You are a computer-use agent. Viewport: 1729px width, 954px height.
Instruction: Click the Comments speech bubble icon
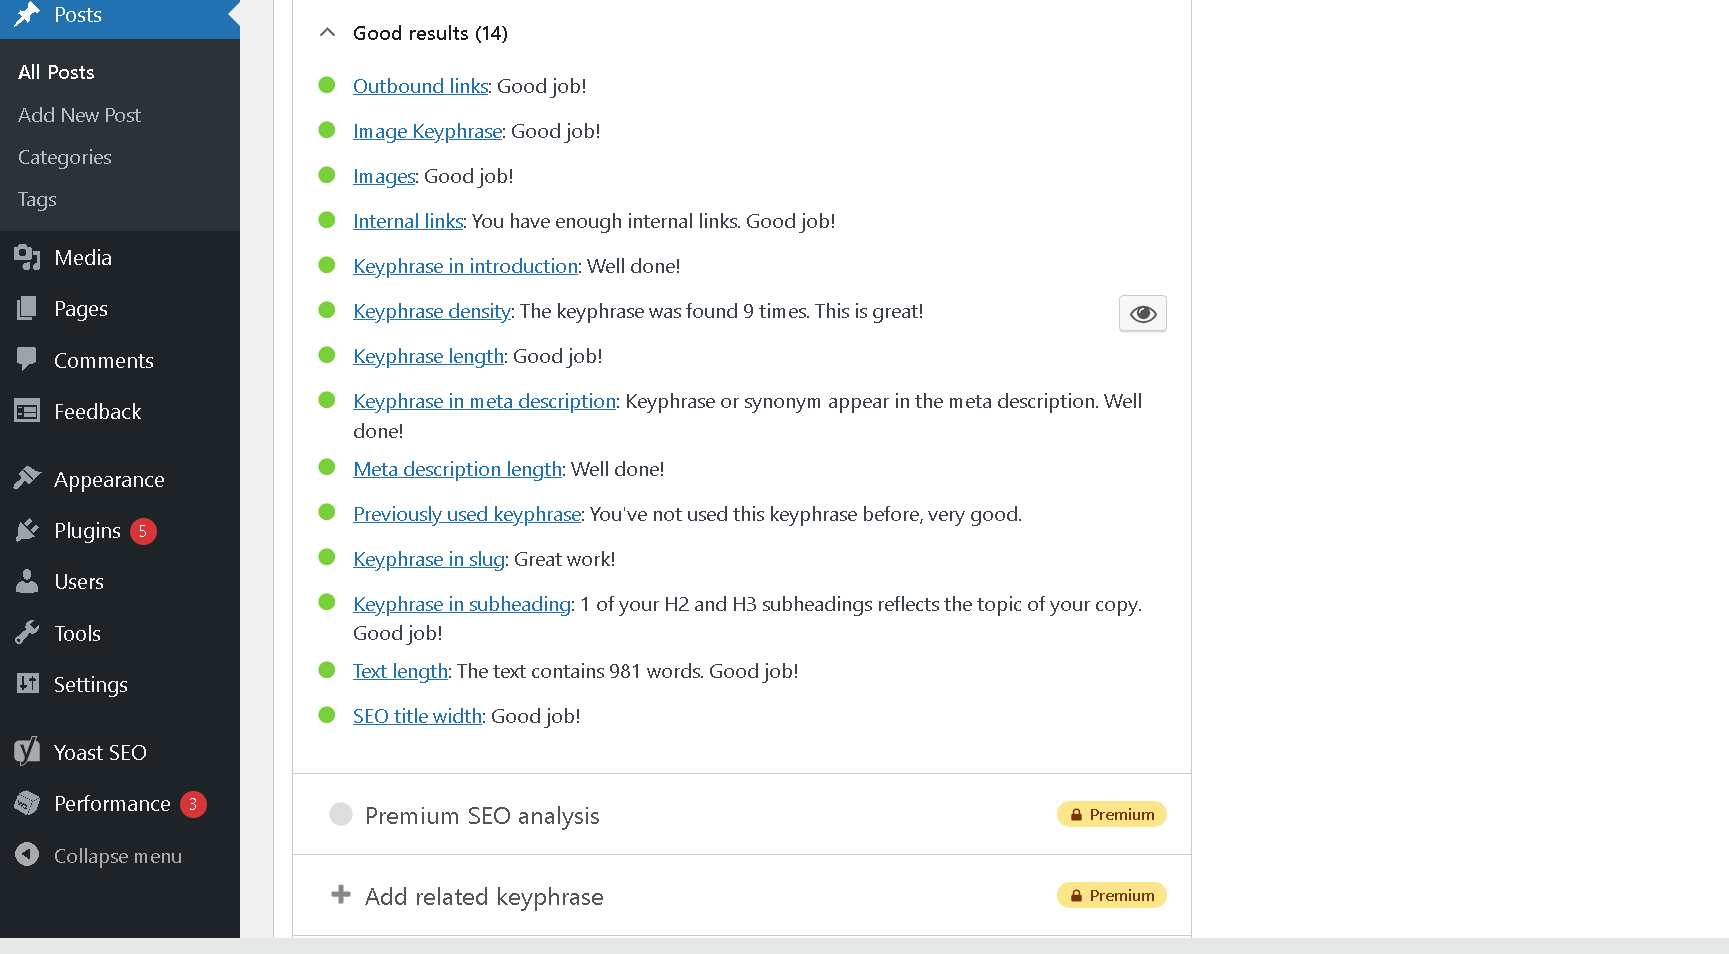[x=27, y=360]
